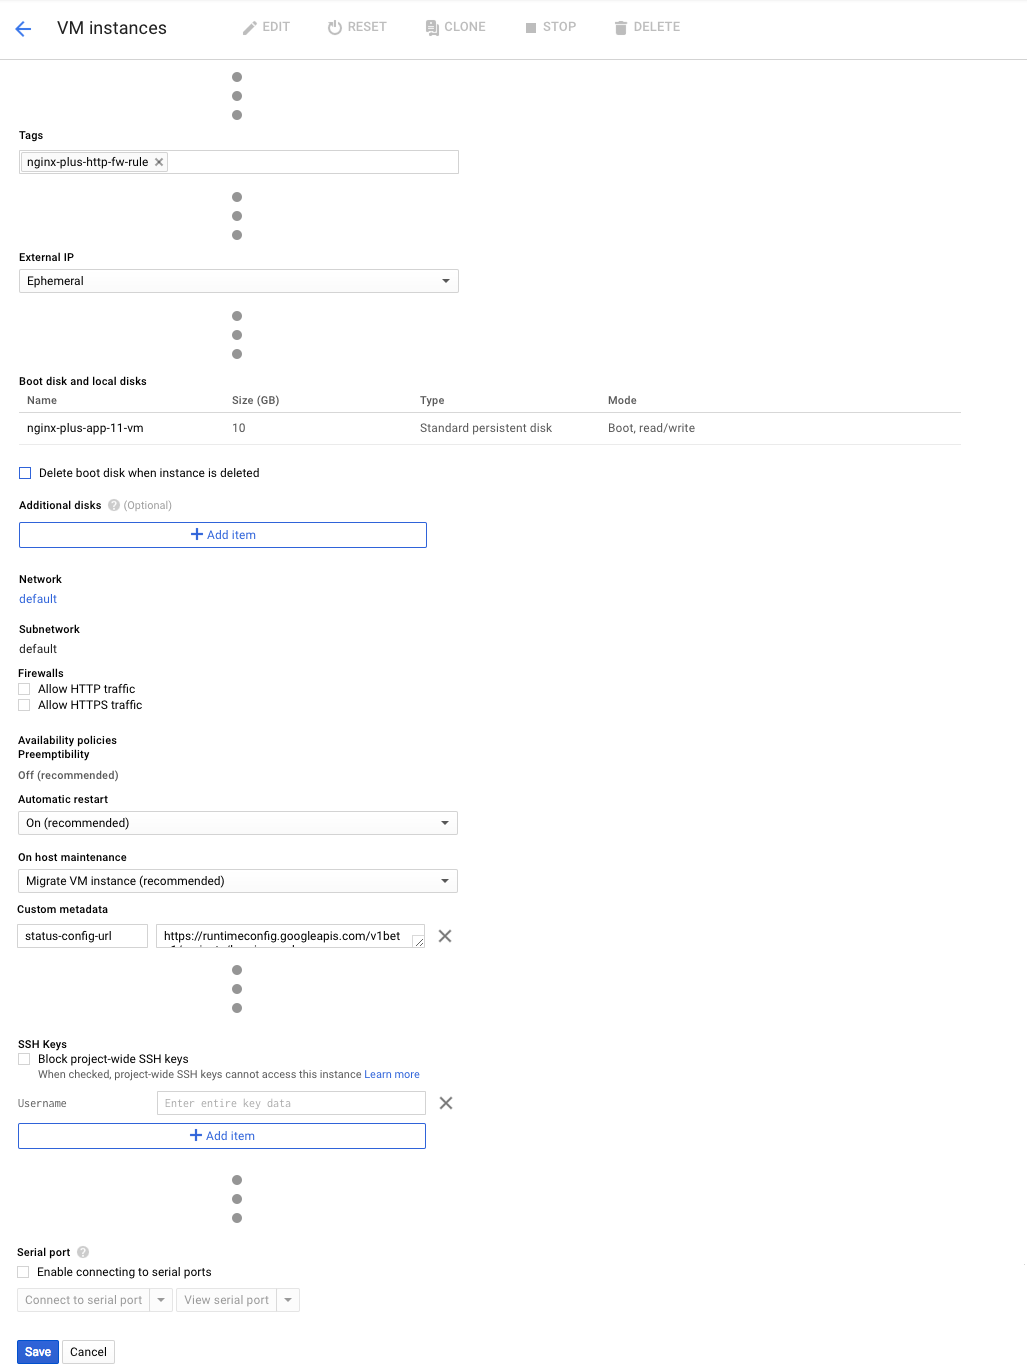Screen dimensions: 1027x1368
Task: Click the Size (GB) column header
Action: coord(256,400)
